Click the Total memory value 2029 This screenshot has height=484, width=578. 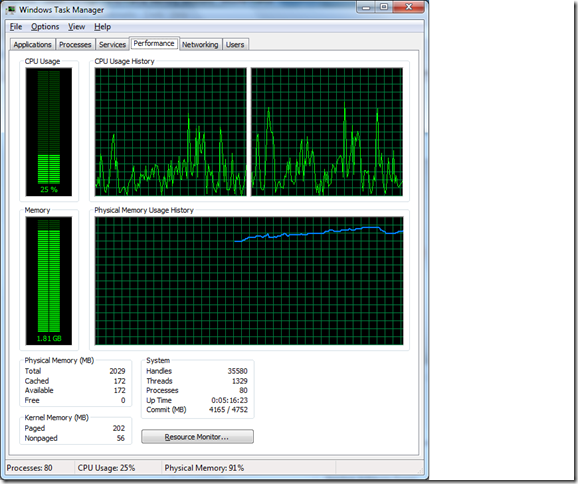click(x=117, y=371)
